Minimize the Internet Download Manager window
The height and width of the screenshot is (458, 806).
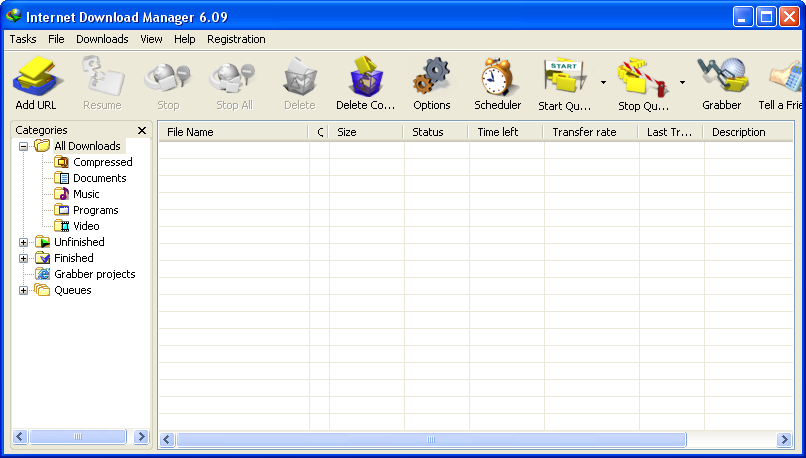[x=742, y=17]
